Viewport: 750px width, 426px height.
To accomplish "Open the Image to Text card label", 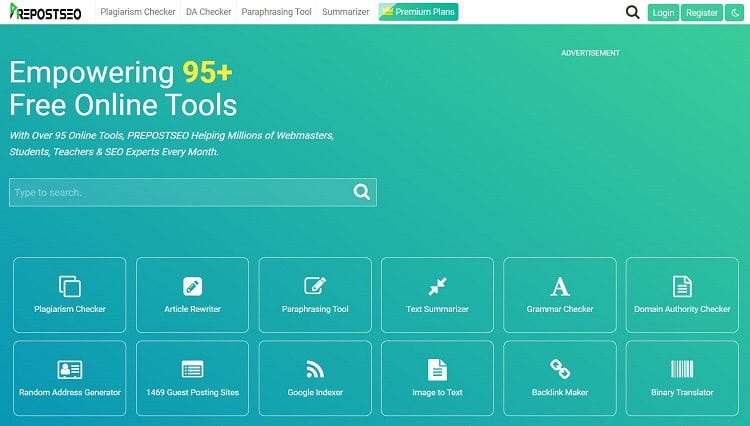I will [437, 392].
